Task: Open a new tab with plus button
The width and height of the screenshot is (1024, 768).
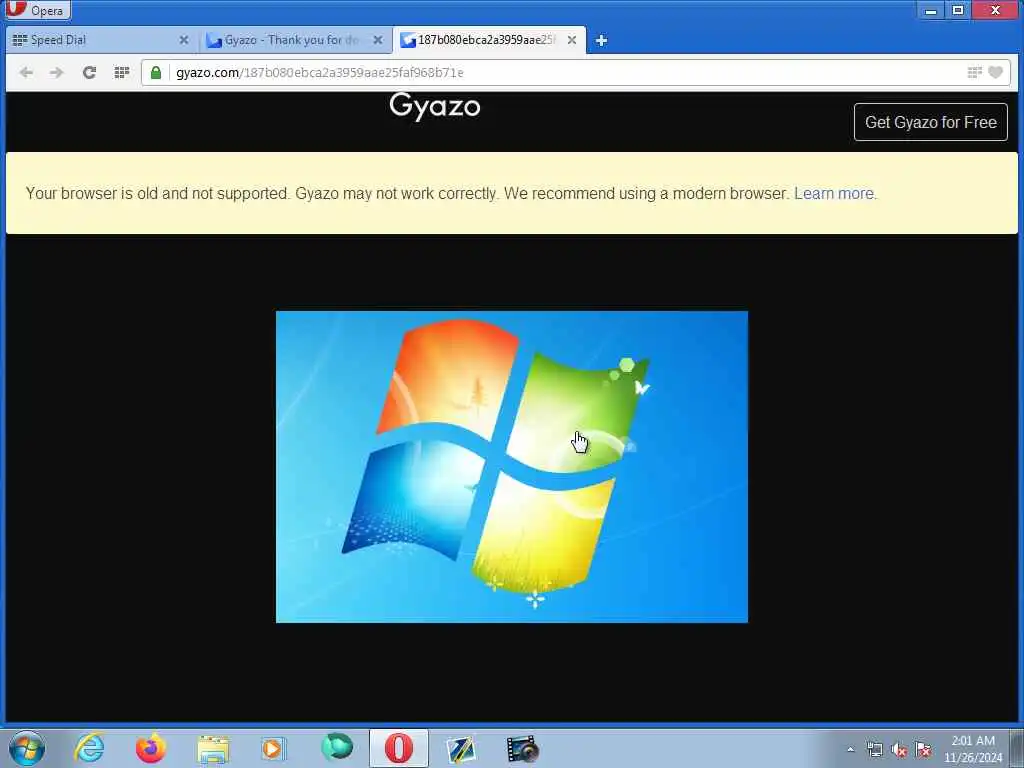Action: click(601, 40)
